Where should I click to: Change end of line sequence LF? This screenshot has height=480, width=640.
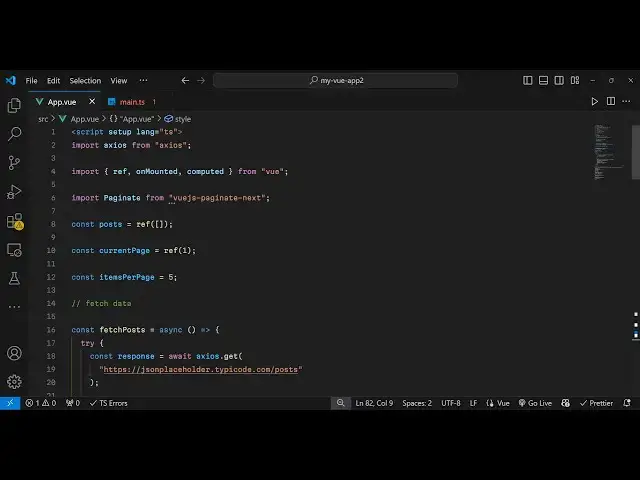pos(473,403)
